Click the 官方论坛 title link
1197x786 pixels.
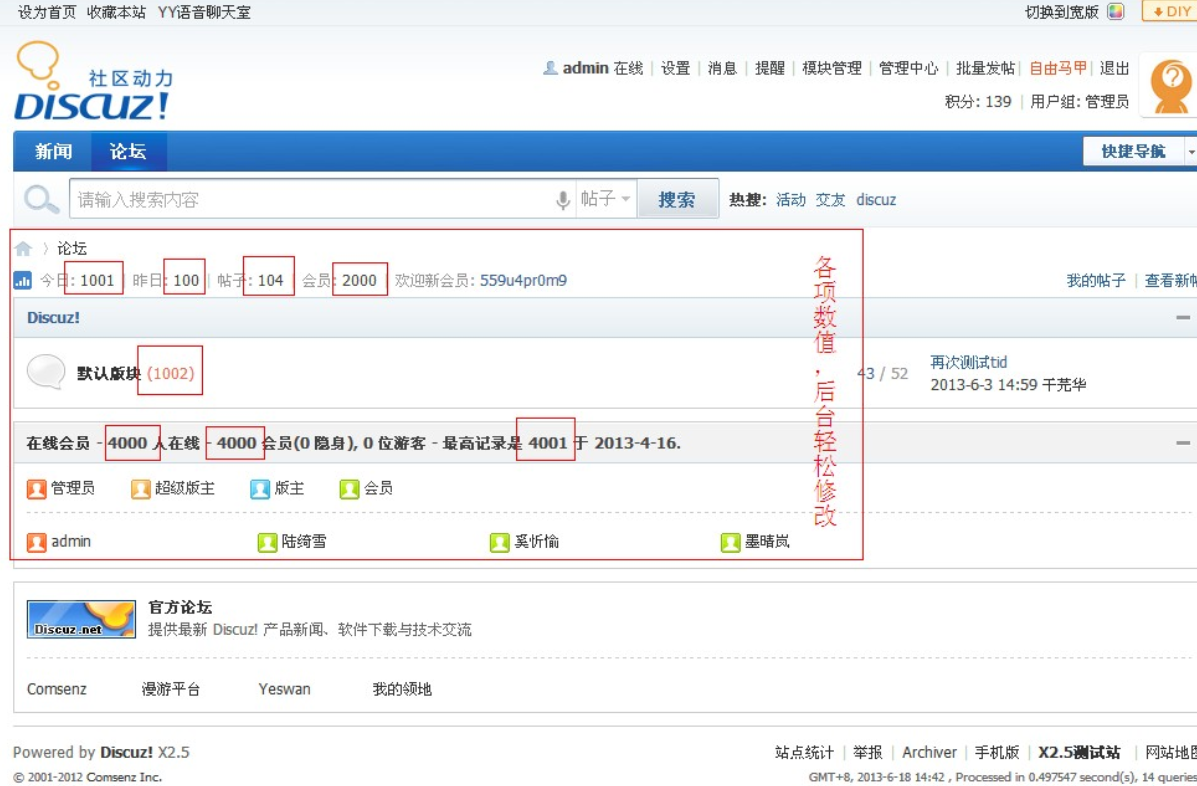(180, 608)
